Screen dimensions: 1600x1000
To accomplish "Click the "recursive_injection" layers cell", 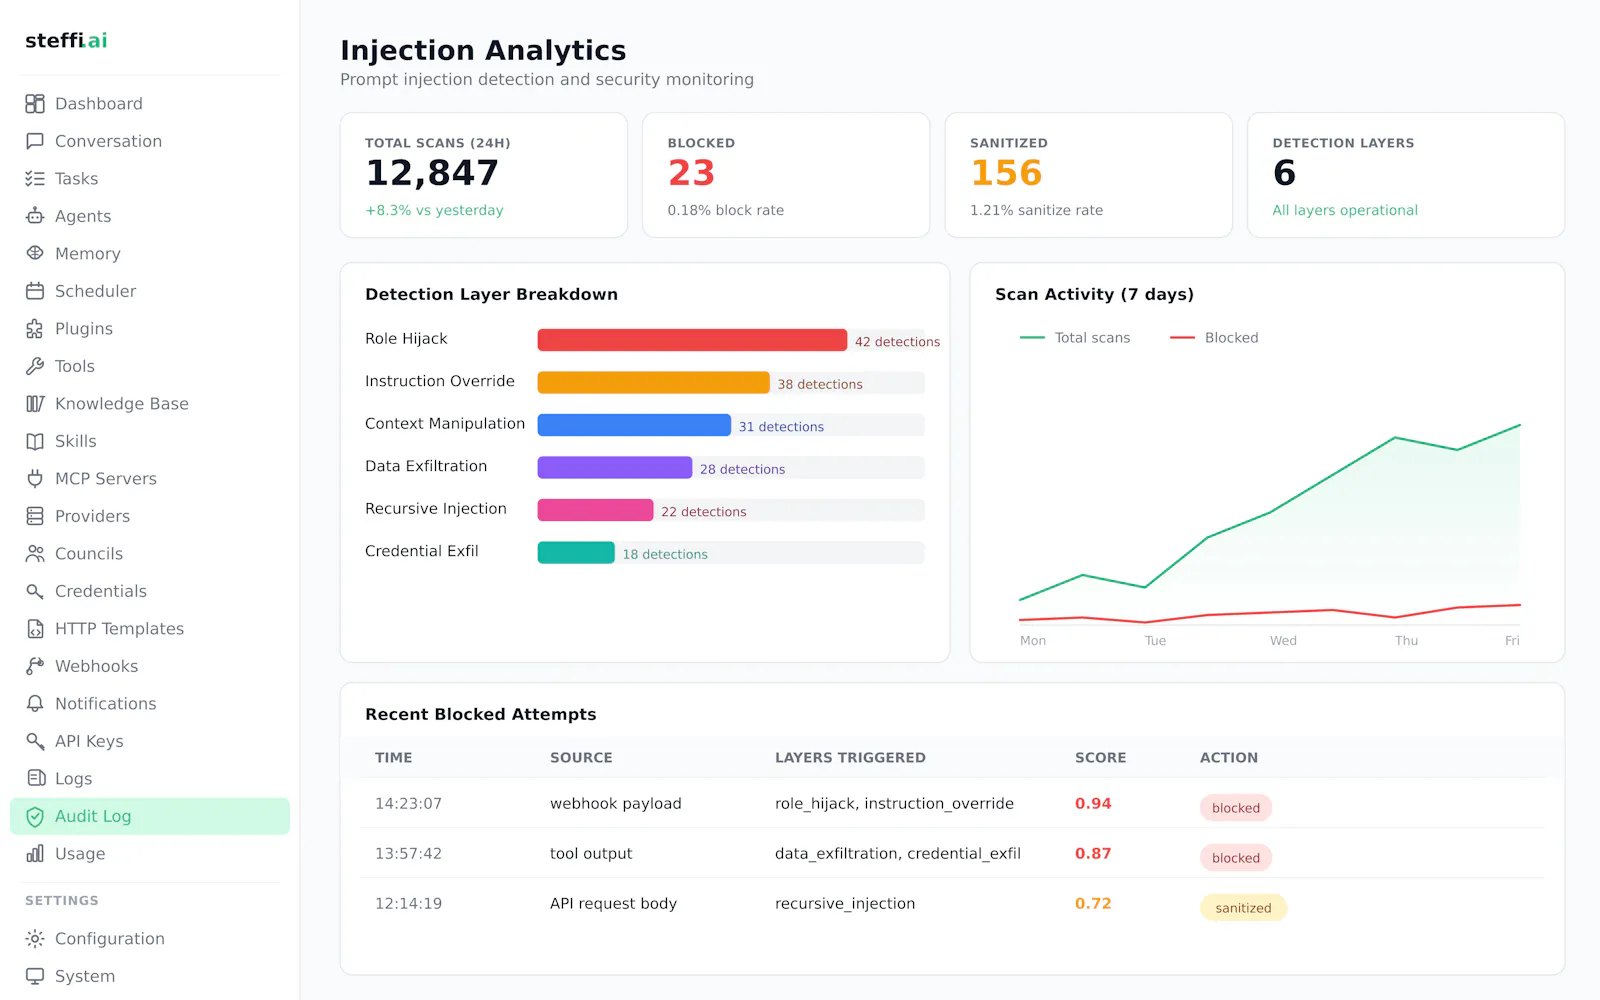I will pyautogui.click(x=845, y=904).
